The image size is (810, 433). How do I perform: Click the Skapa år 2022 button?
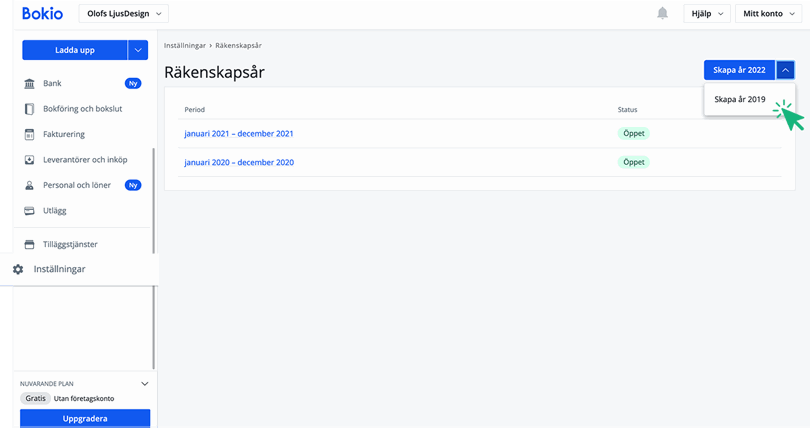coord(739,70)
